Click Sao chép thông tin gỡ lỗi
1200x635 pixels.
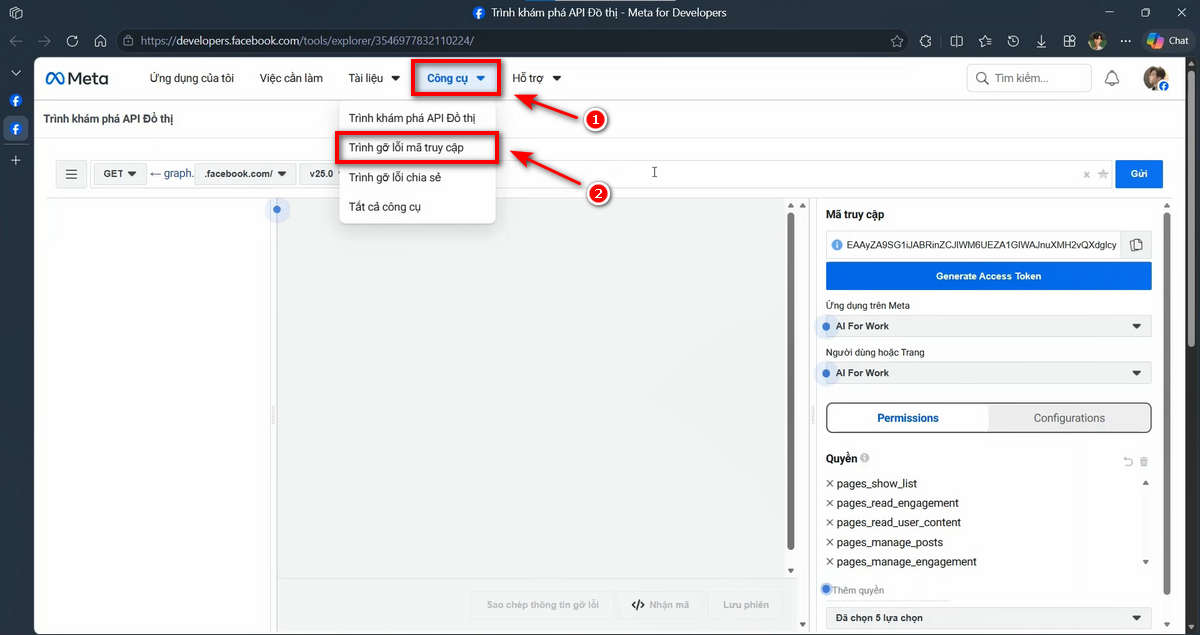click(542, 605)
